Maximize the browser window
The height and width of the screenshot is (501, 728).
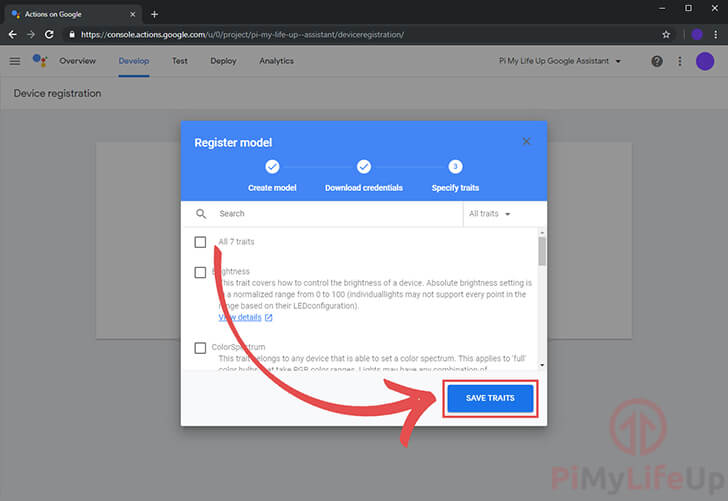688,8
